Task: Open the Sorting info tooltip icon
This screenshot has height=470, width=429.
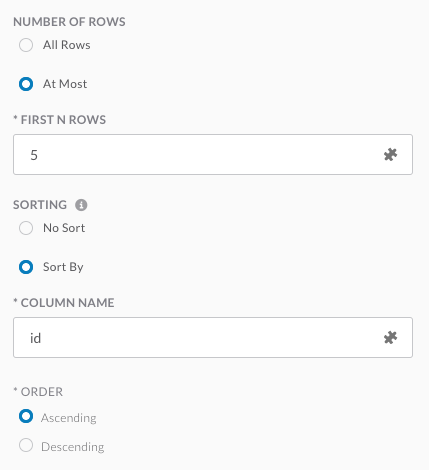Action: 81,205
